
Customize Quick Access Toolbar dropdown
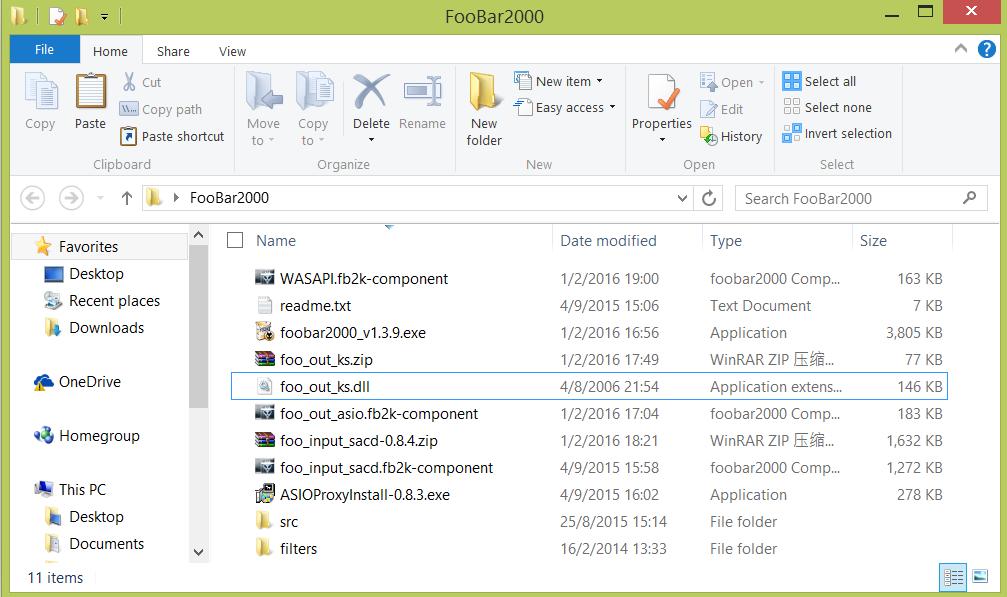(x=104, y=16)
